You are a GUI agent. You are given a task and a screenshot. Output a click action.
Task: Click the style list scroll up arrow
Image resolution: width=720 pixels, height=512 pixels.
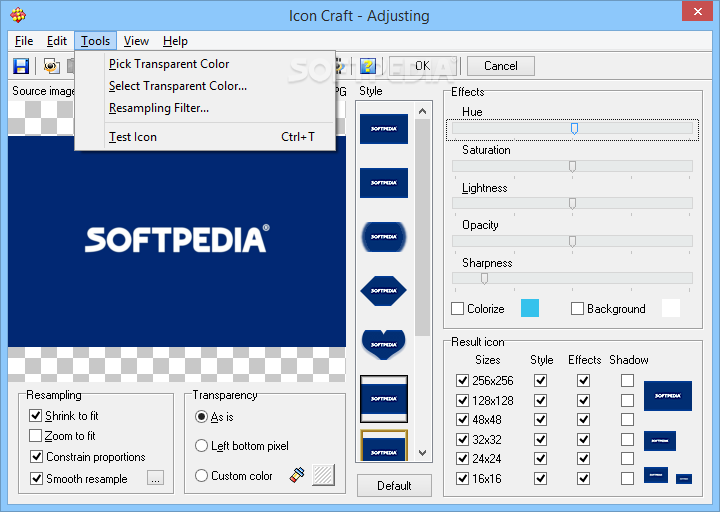(422, 111)
